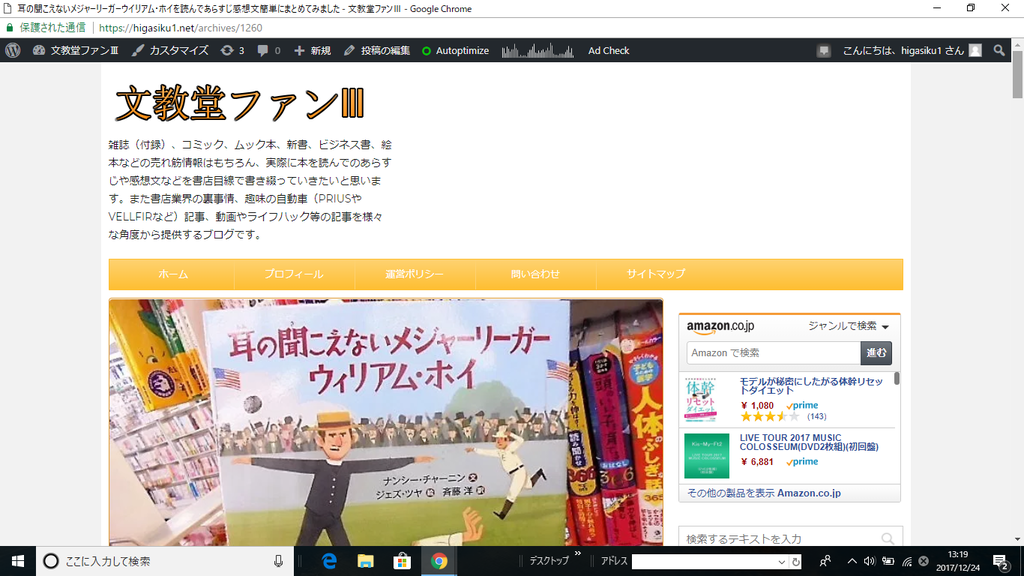The height and width of the screenshot is (576, 1024).
Task: Activate the Cortana microphone icon
Action: click(278, 561)
